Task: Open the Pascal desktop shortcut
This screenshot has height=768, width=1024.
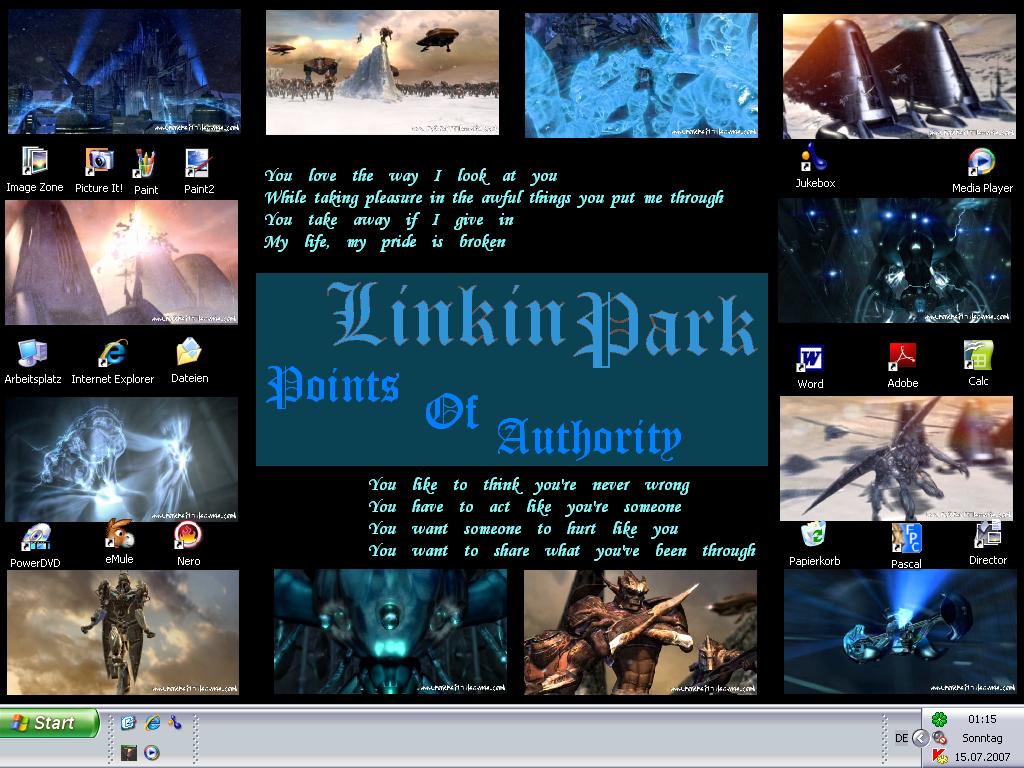Action: pos(905,540)
